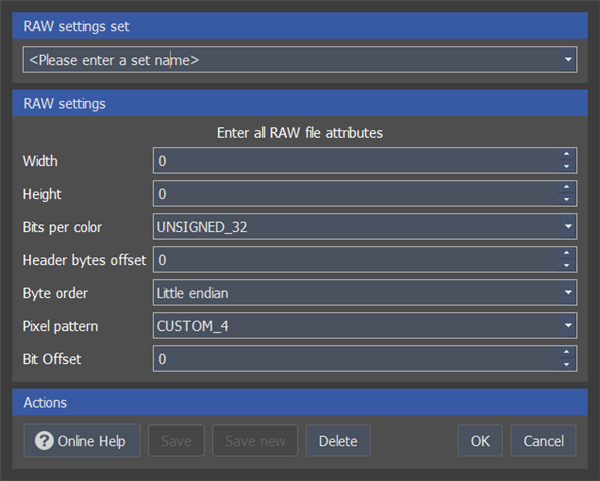Viewport: 600px width, 481px height.
Task: Increase Height with the up spinner arrow
Action: (x=566, y=187)
